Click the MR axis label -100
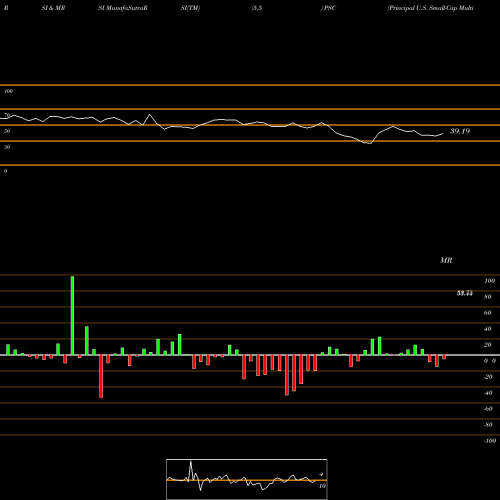 490,441
